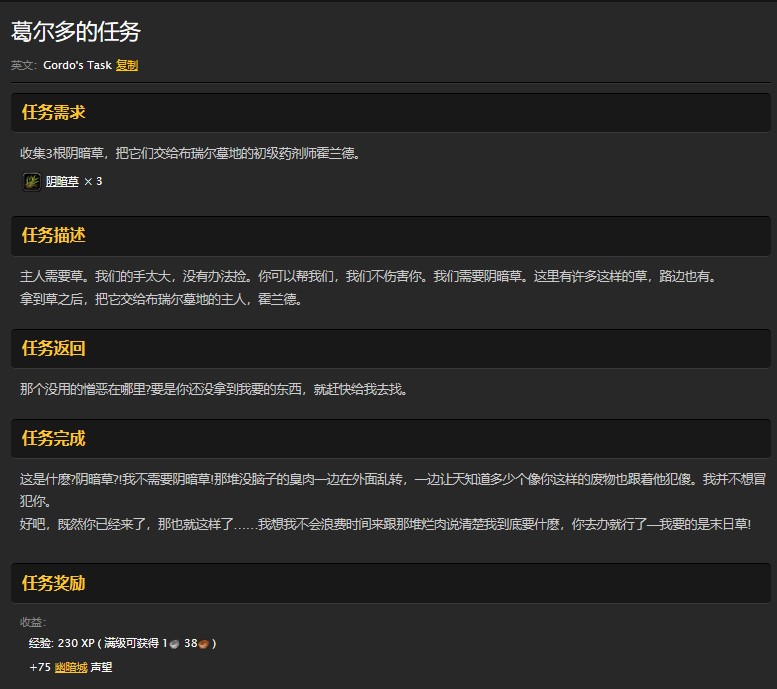Click the completion text starting 这是什麽
This screenshot has width=777, height=689.
tap(393, 490)
